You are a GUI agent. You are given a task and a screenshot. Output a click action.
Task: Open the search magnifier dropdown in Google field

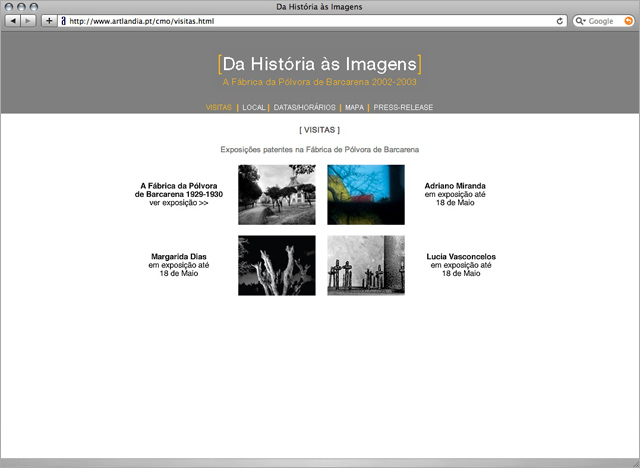(x=580, y=21)
